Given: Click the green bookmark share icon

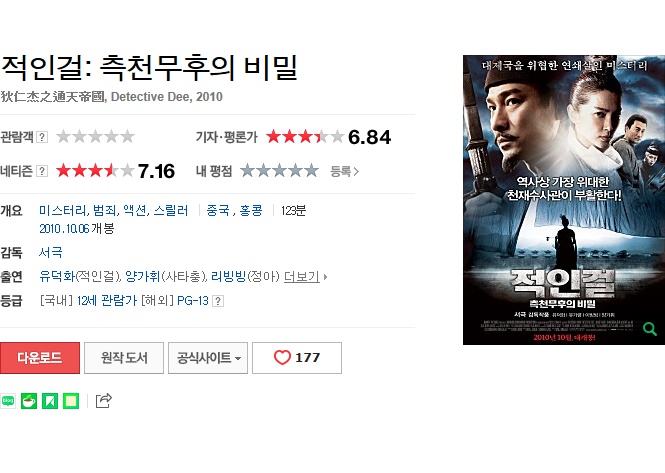Looking at the screenshot, I should (x=50, y=401).
